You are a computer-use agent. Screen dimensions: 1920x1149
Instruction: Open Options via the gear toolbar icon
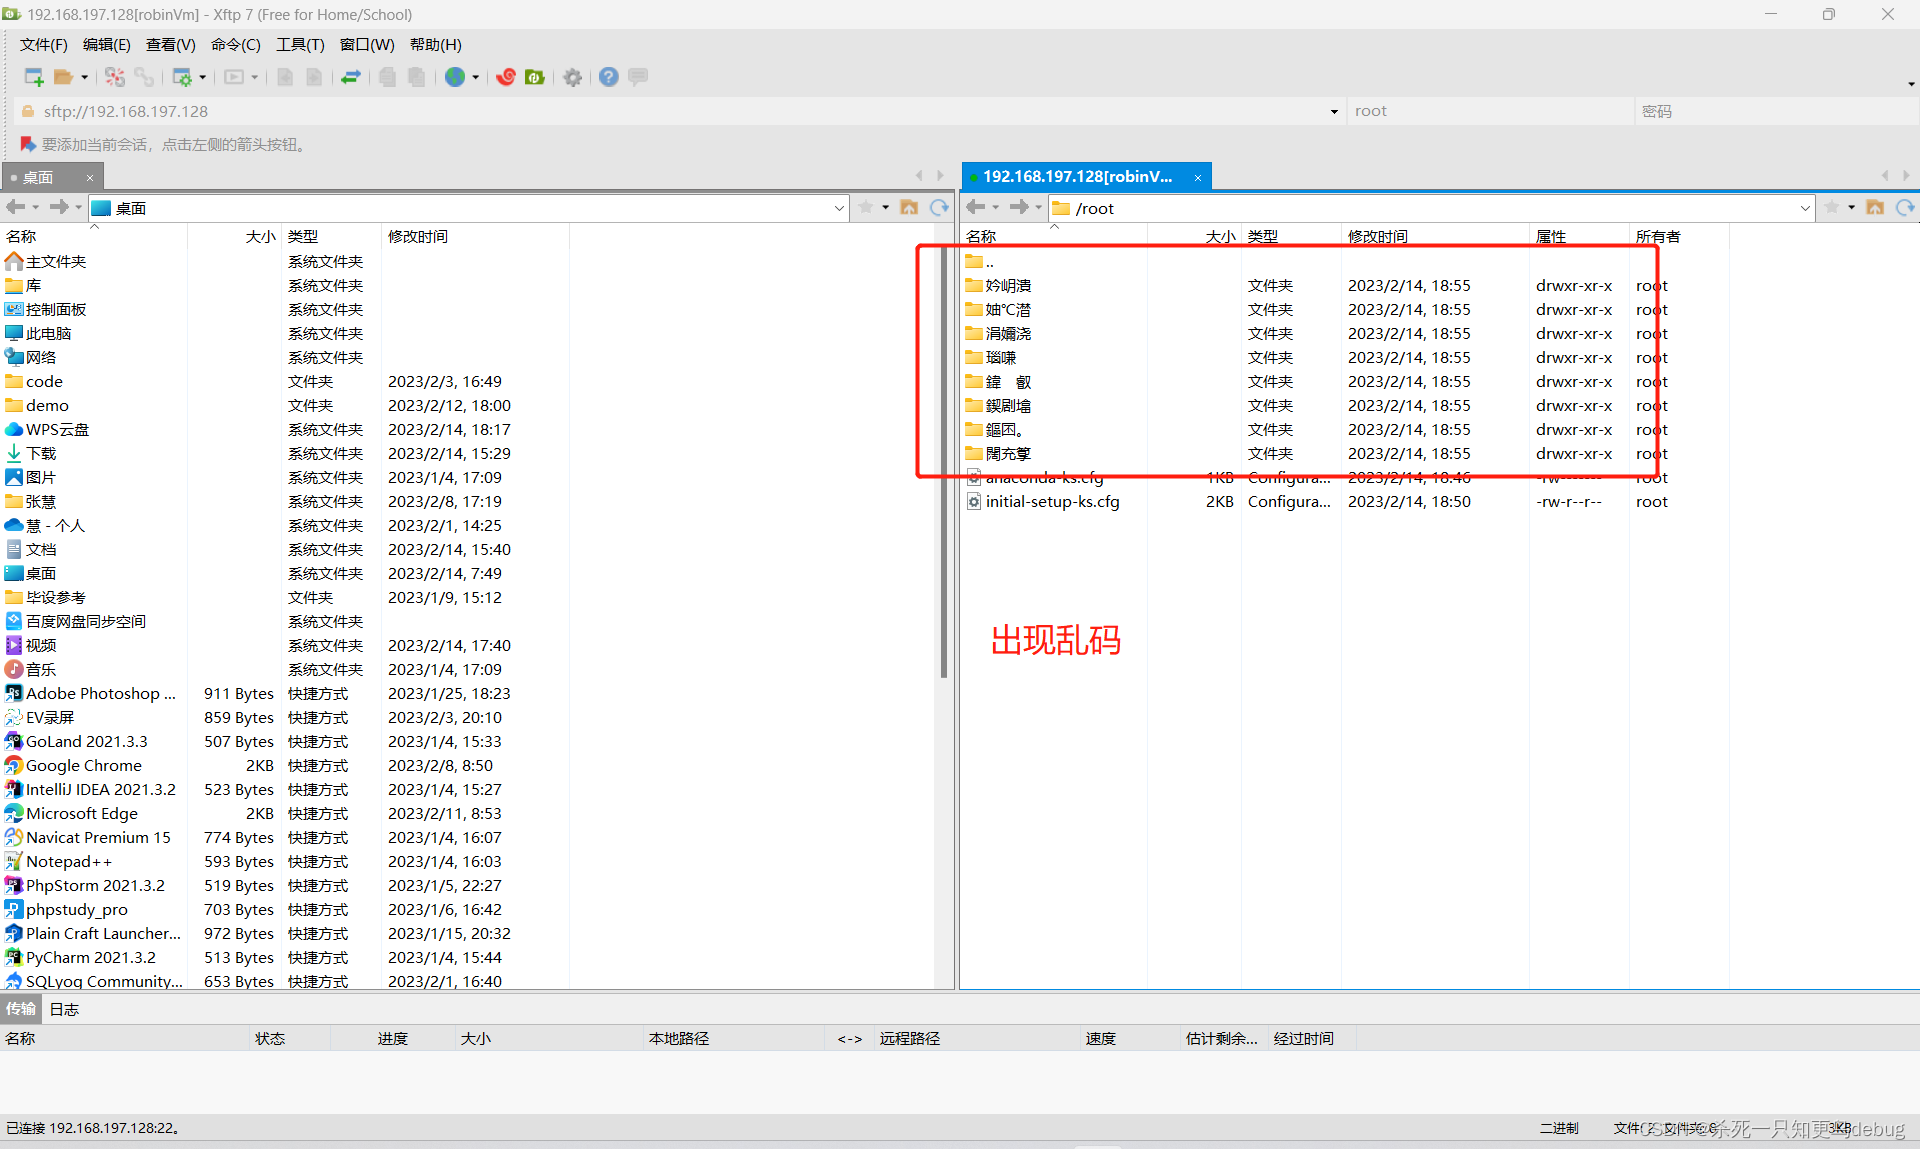(573, 77)
